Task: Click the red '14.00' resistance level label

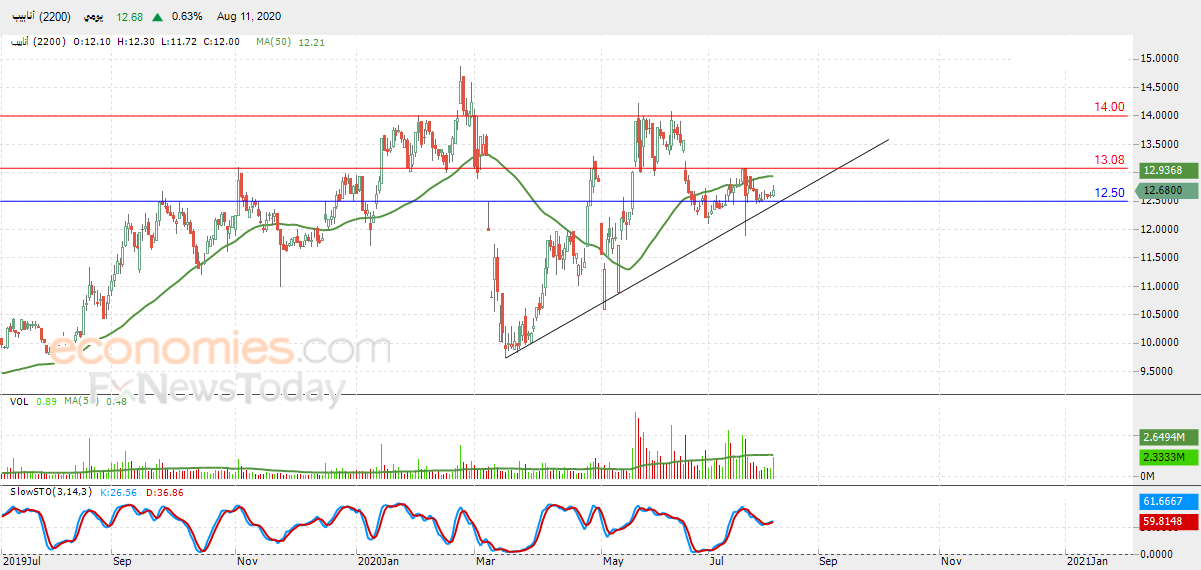Action: 1110,106
